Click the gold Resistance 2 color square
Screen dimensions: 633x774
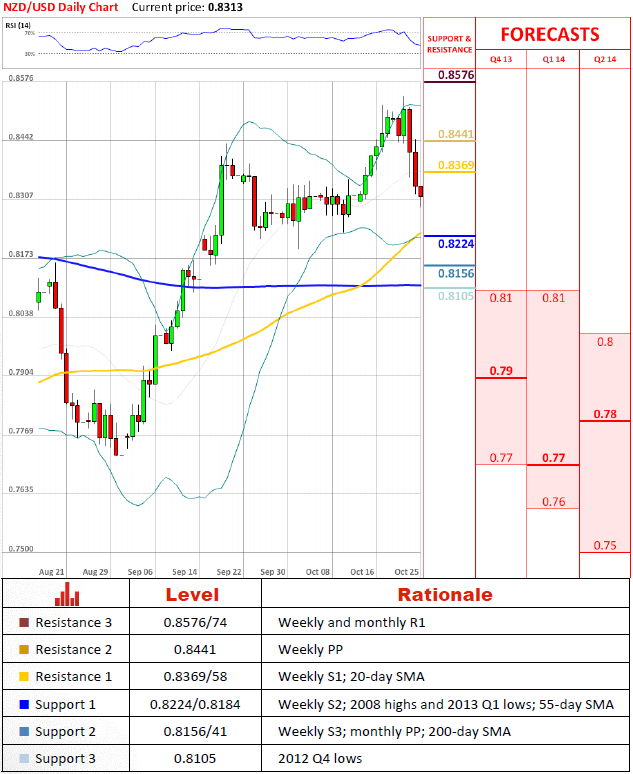pos(23,649)
